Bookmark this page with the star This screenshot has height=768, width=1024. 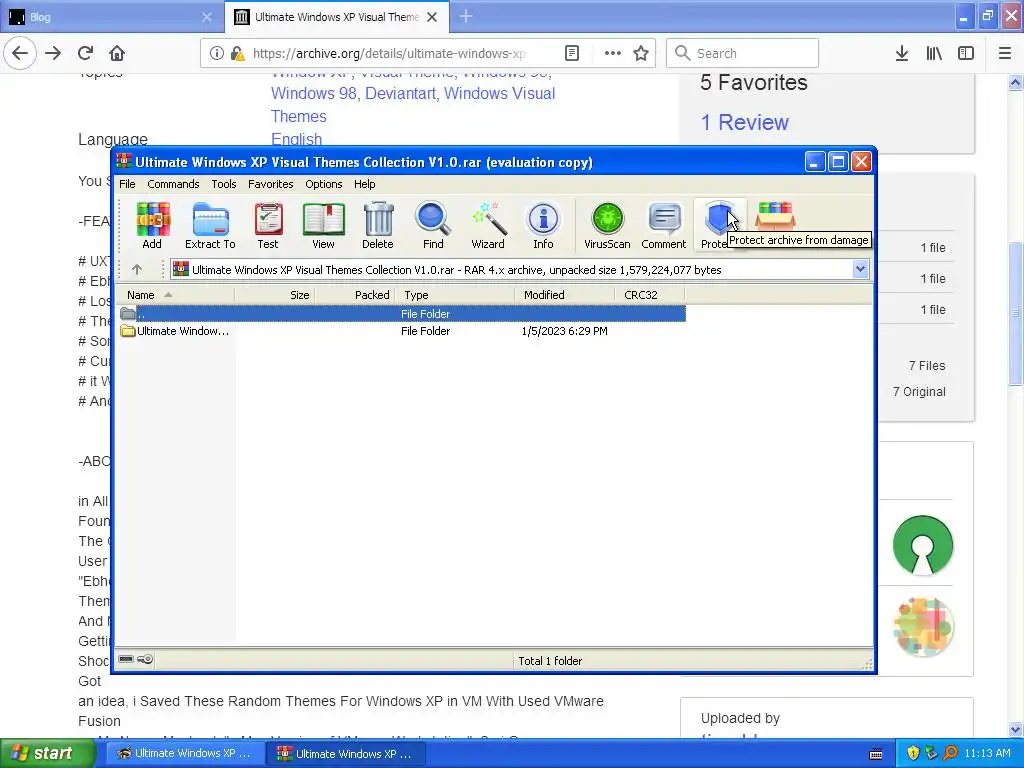[641, 53]
